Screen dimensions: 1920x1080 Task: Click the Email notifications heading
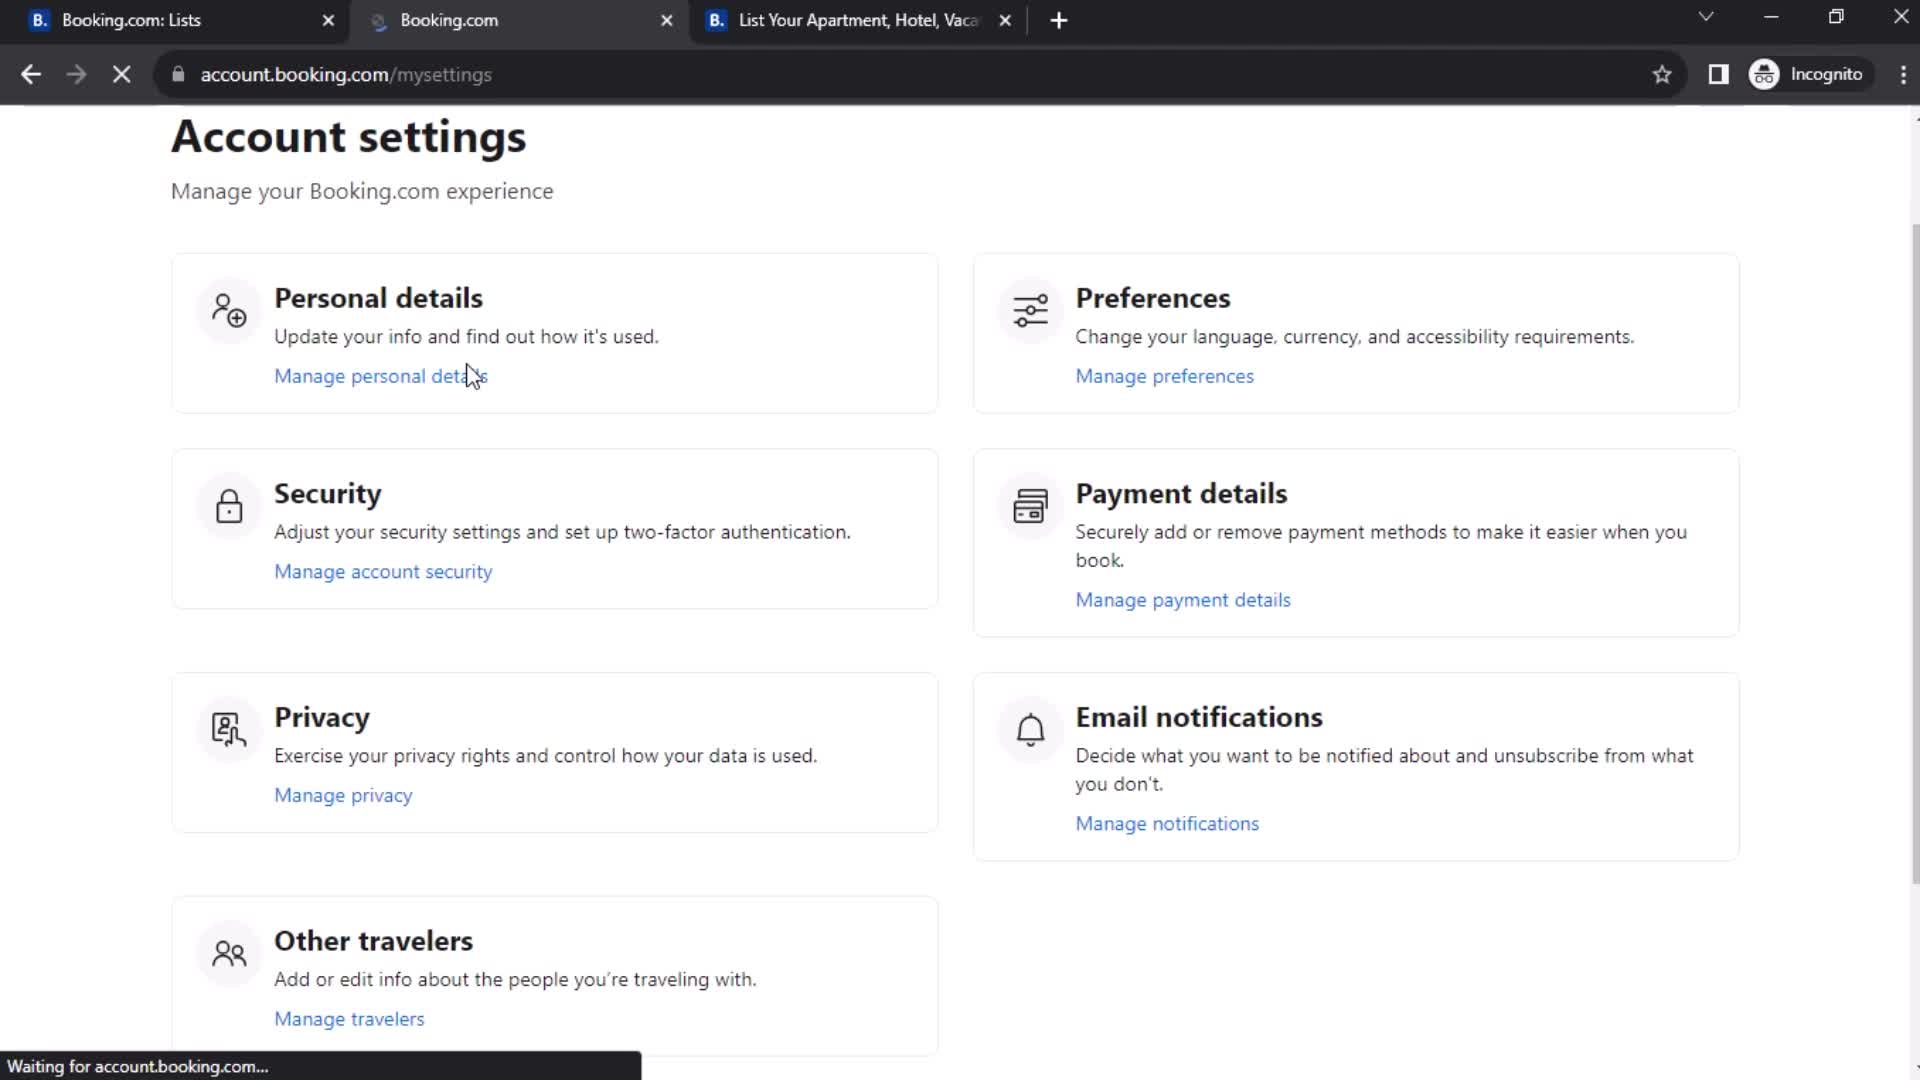click(1198, 718)
